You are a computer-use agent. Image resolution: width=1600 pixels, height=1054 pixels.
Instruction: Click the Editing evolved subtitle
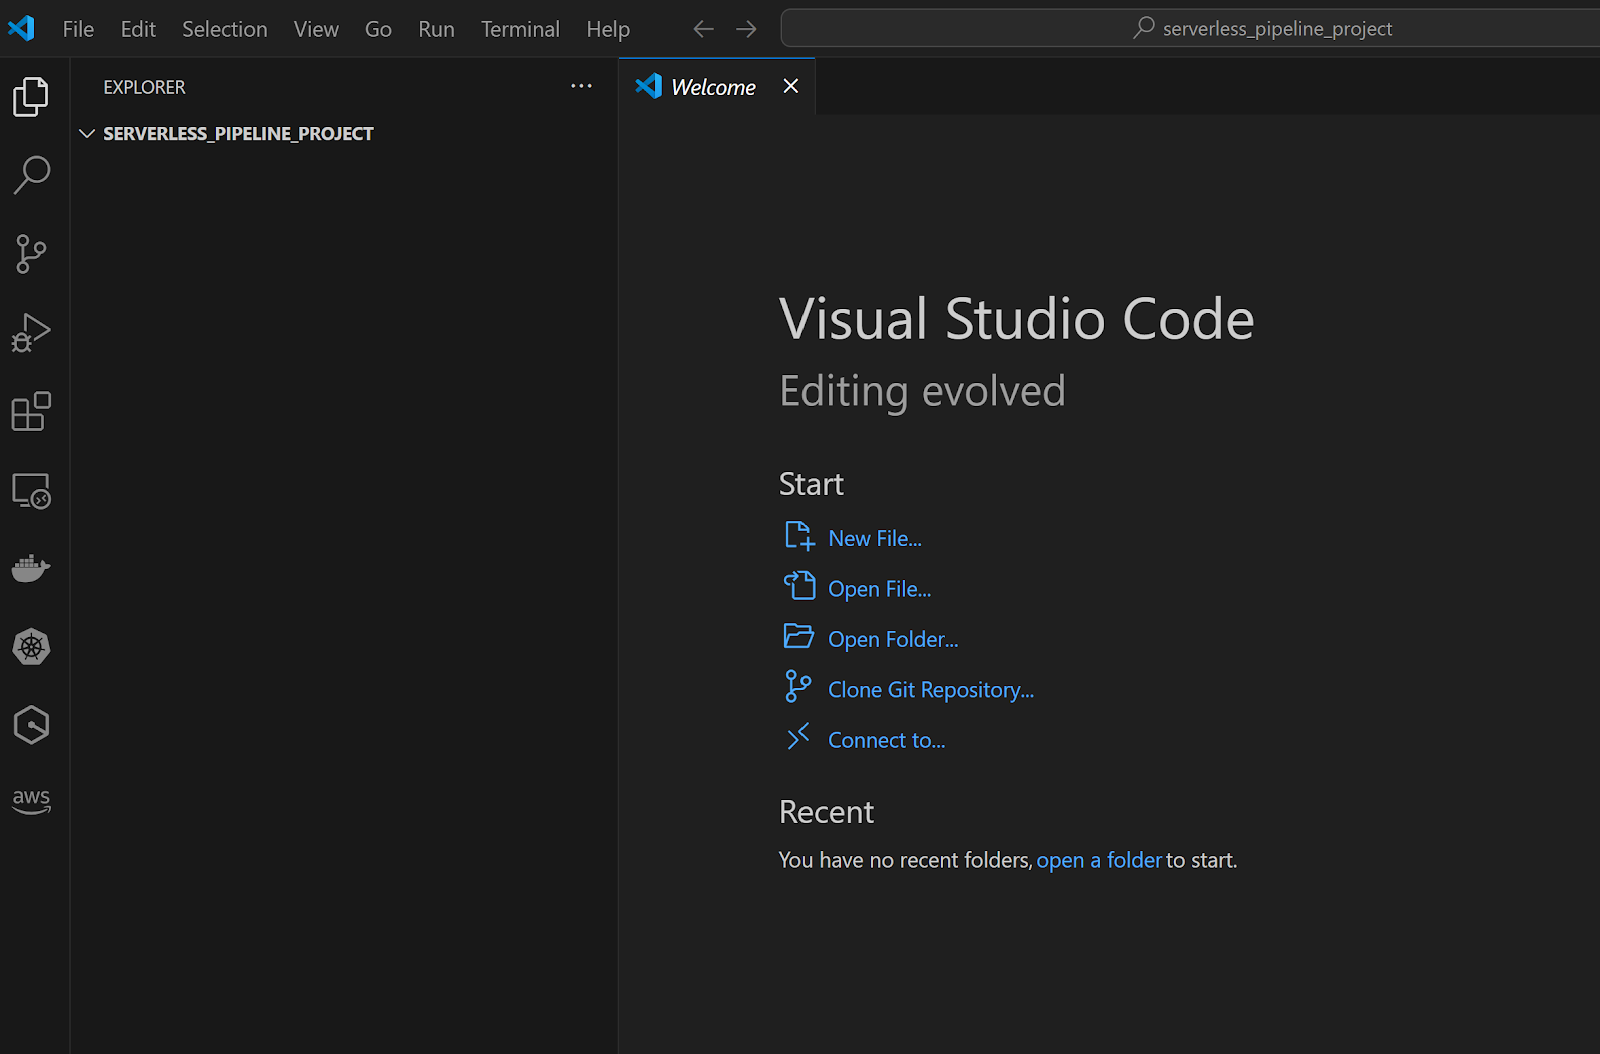pos(922,391)
